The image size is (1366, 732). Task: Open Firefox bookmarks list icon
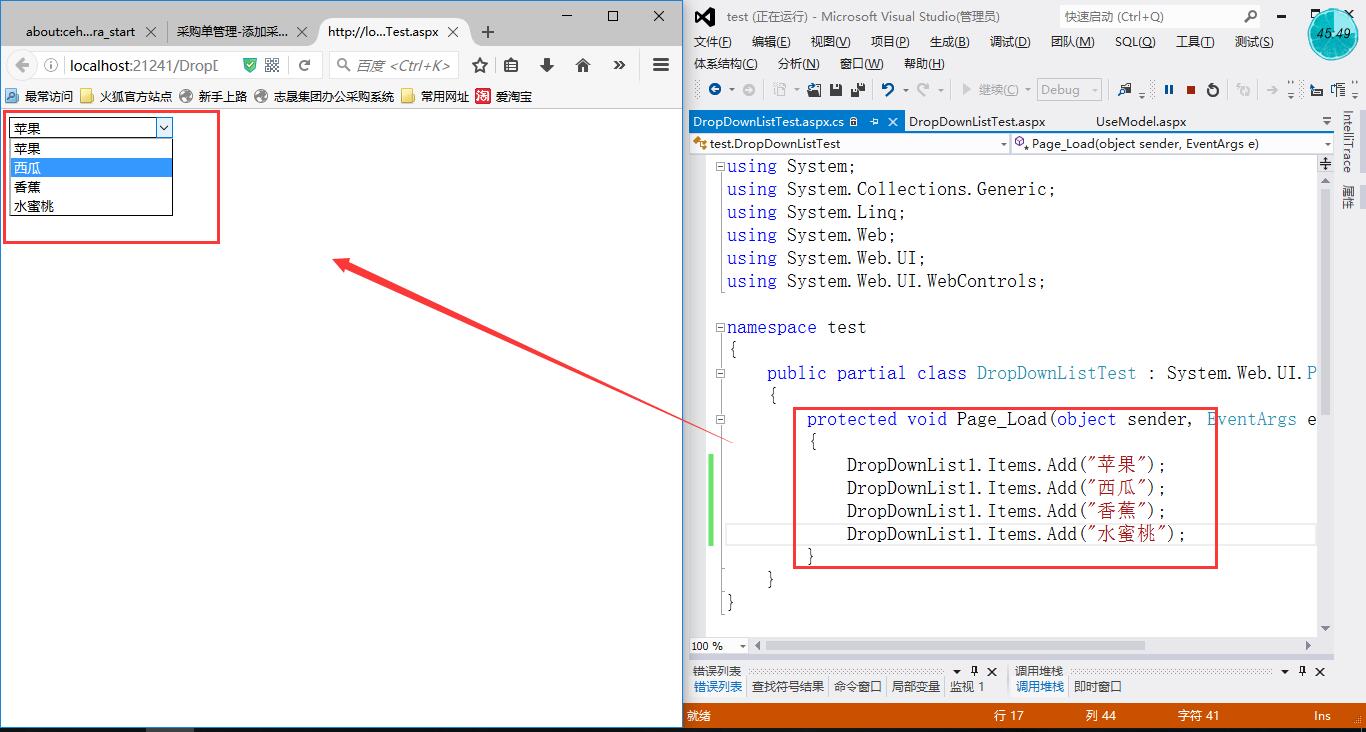511,65
